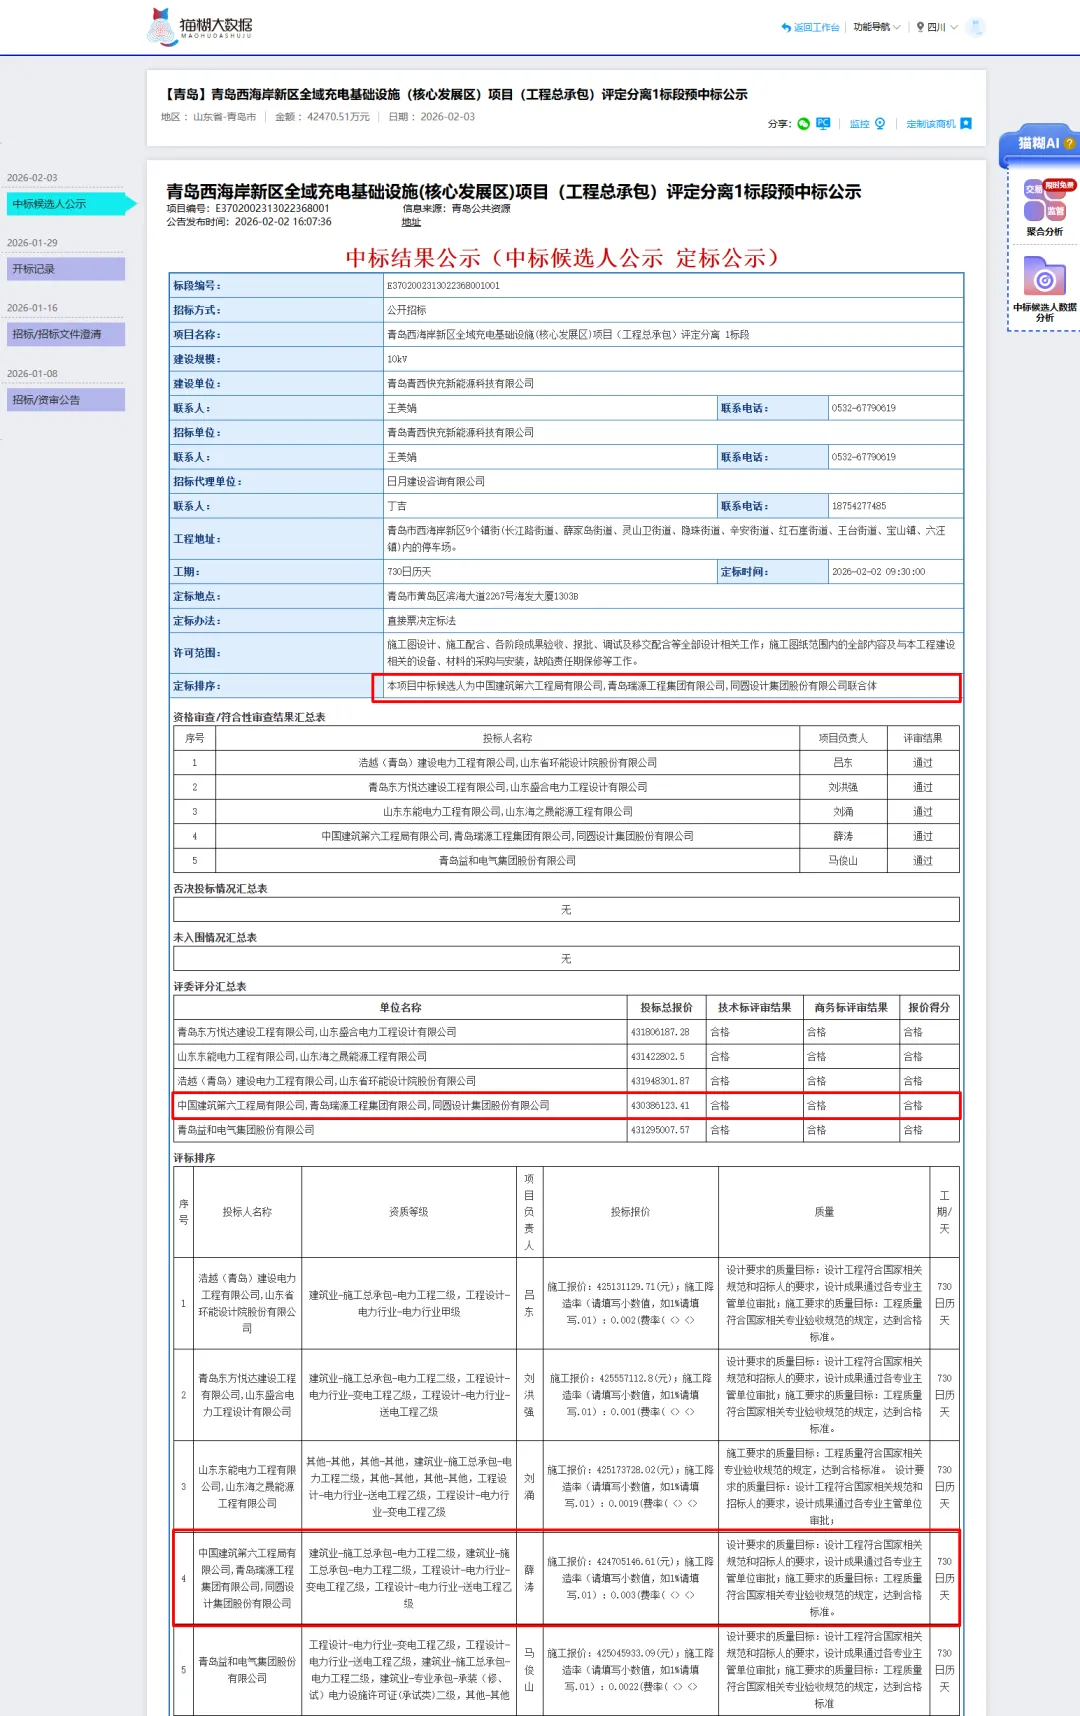Click bid total 430386123.41
The image size is (1080, 1716).
pos(660,1106)
